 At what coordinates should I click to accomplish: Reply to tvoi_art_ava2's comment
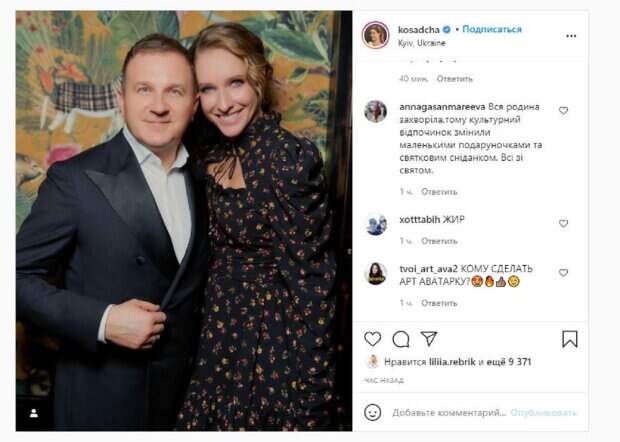(439, 303)
